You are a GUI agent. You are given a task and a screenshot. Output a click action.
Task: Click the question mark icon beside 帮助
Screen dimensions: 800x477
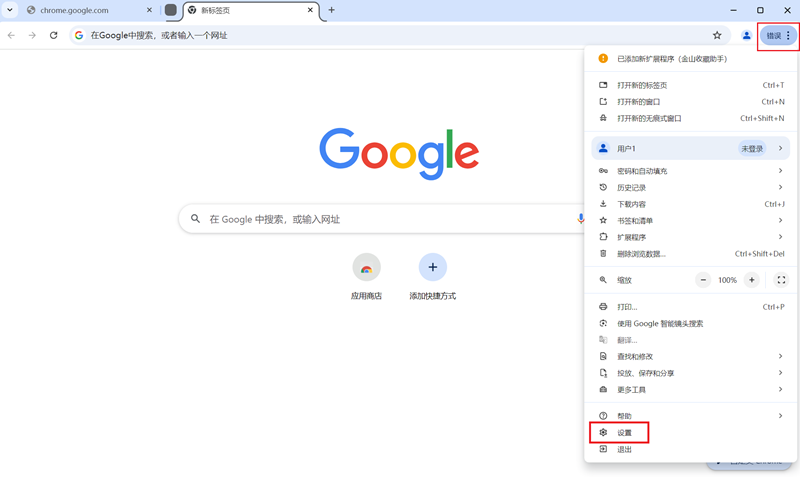(x=603, y=416)
